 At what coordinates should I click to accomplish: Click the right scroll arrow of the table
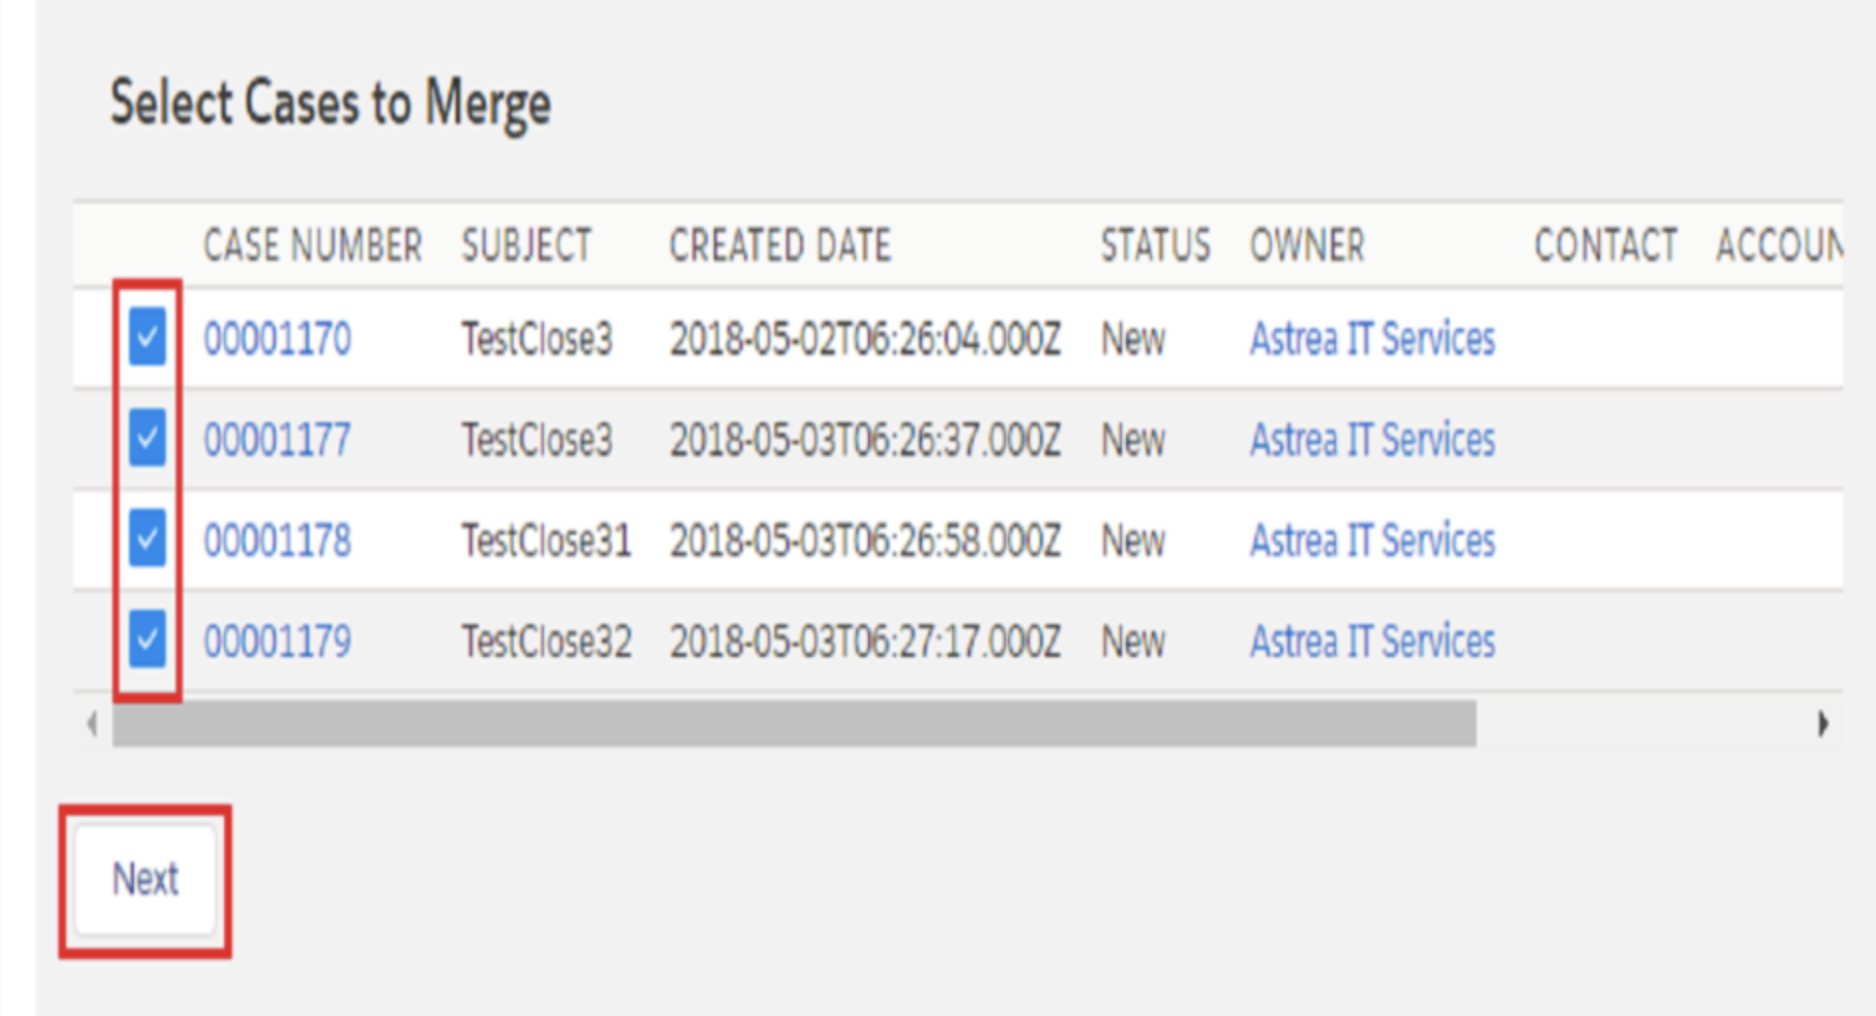(x=1822, y=722)
